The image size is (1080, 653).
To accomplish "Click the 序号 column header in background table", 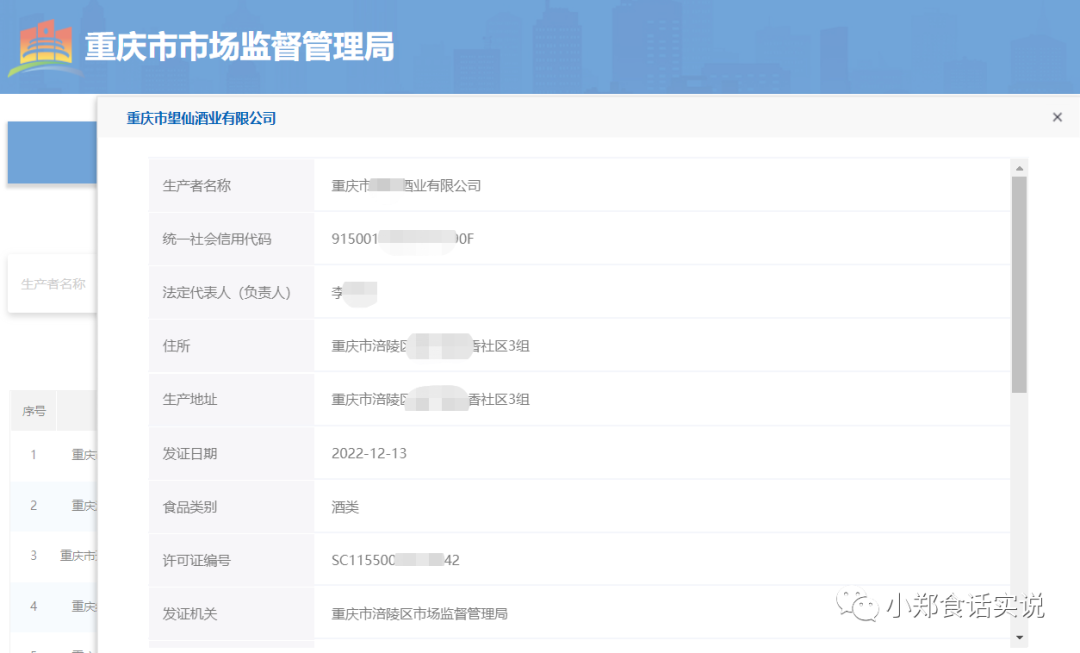I will [x=34, y=411].
